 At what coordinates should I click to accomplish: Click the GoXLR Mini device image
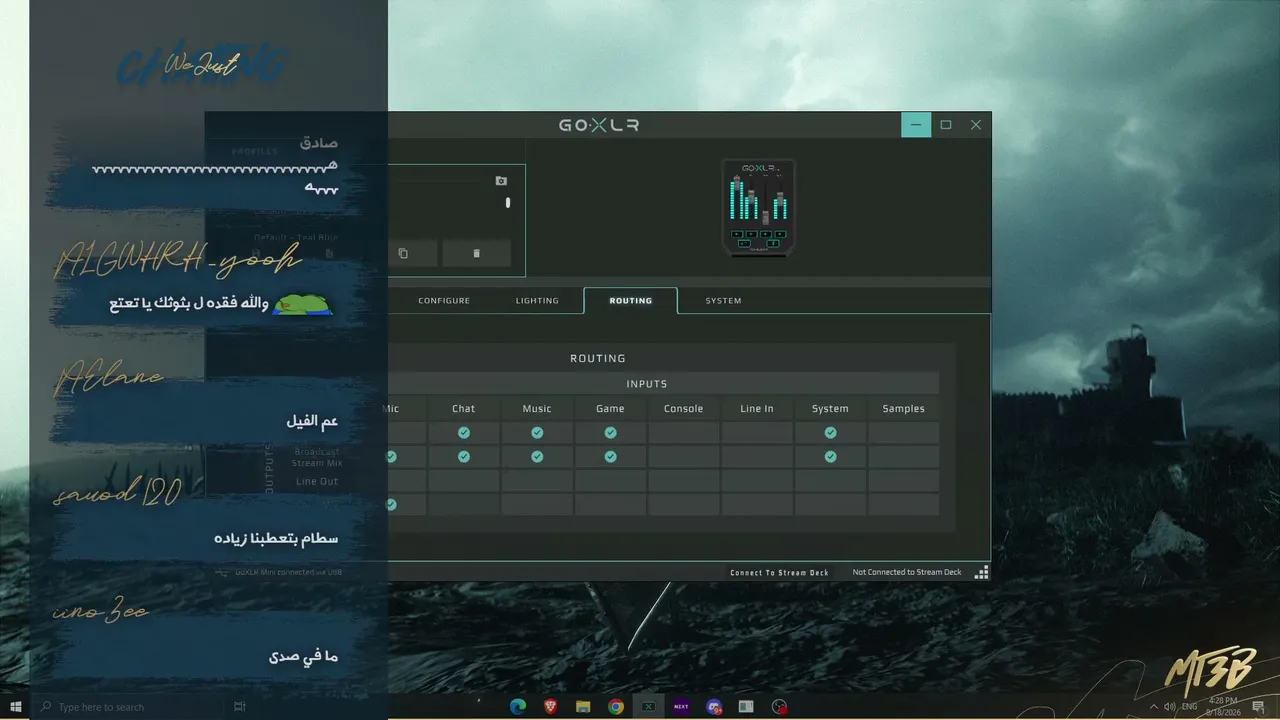pyautogui.click(x=759, y=207)
